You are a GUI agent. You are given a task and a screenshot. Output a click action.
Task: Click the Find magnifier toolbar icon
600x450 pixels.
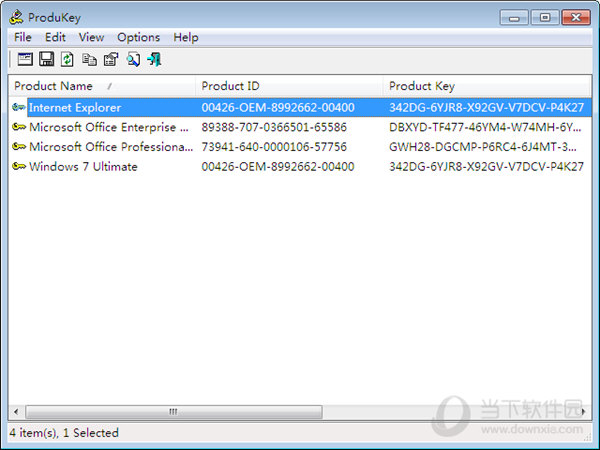click(x=133, y=60)
